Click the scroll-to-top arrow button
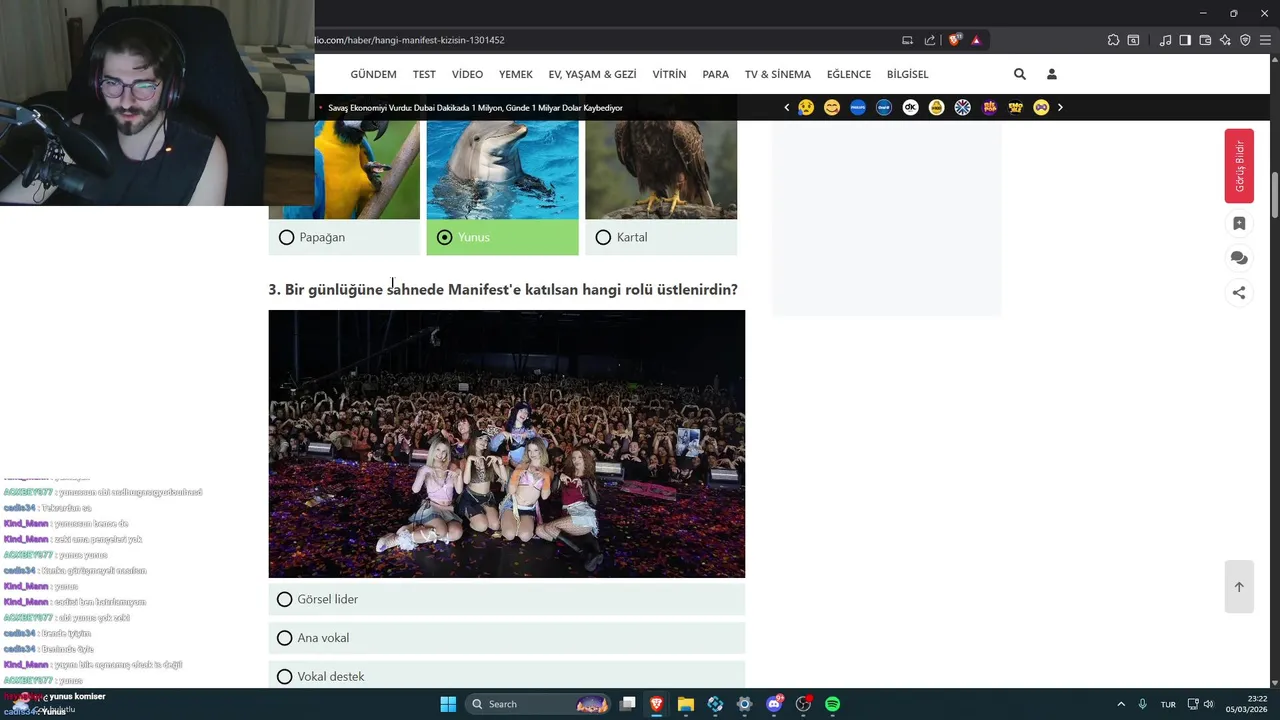Screen dimensions: 1280x720 coord(1239,587)
